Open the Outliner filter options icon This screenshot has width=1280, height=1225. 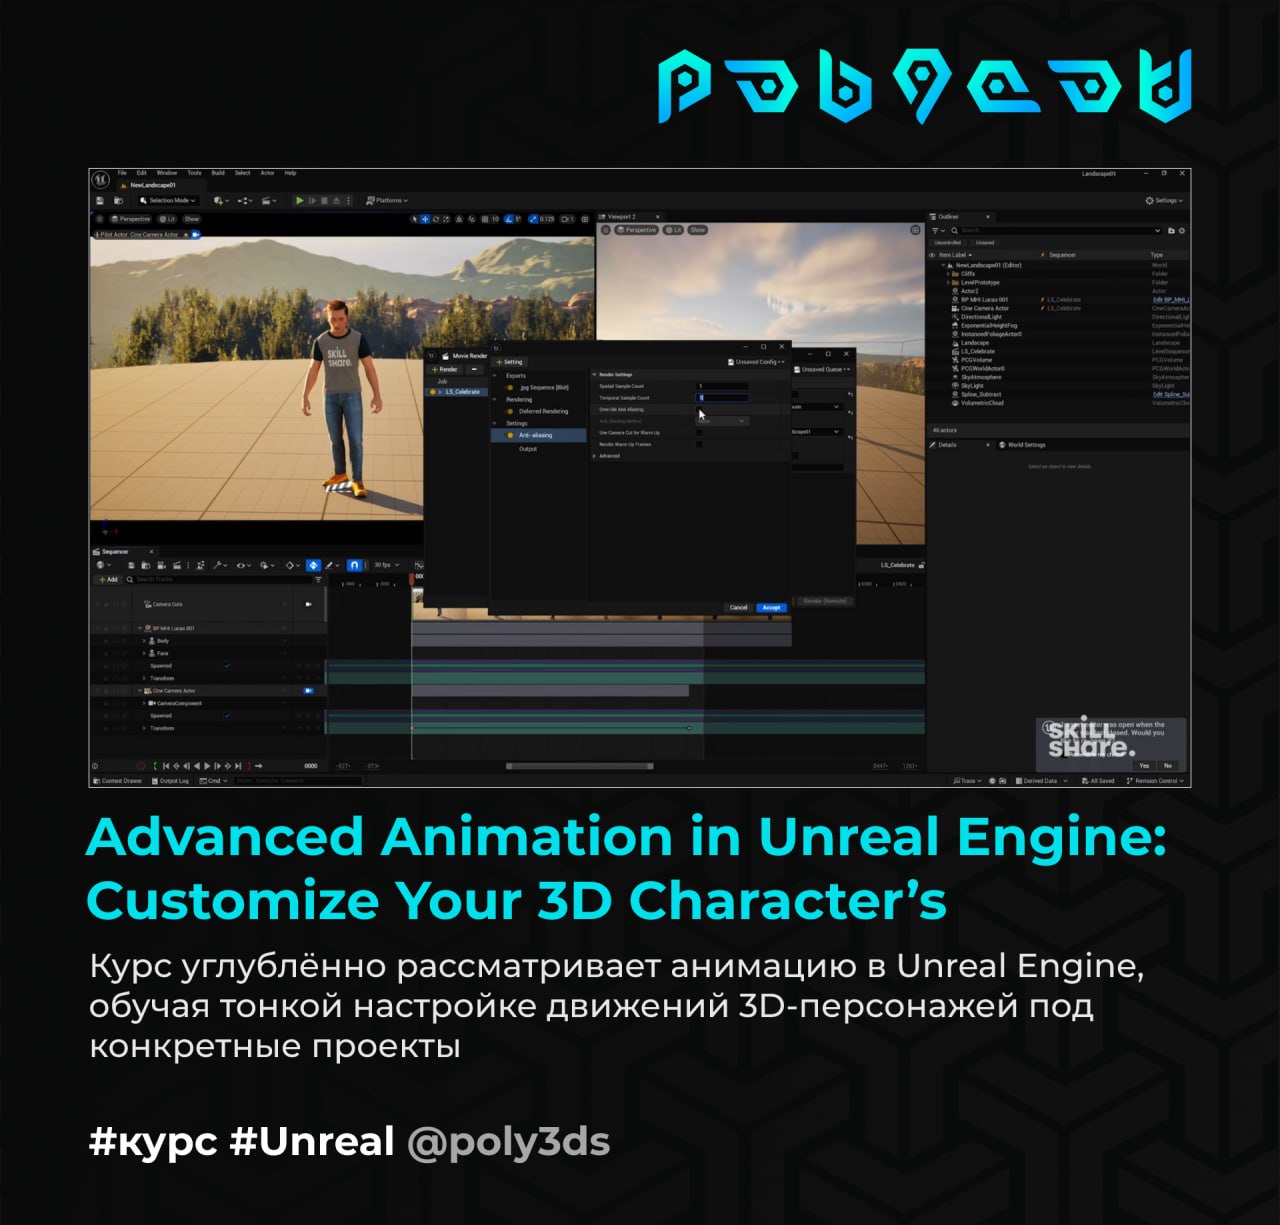coord(938,231)
